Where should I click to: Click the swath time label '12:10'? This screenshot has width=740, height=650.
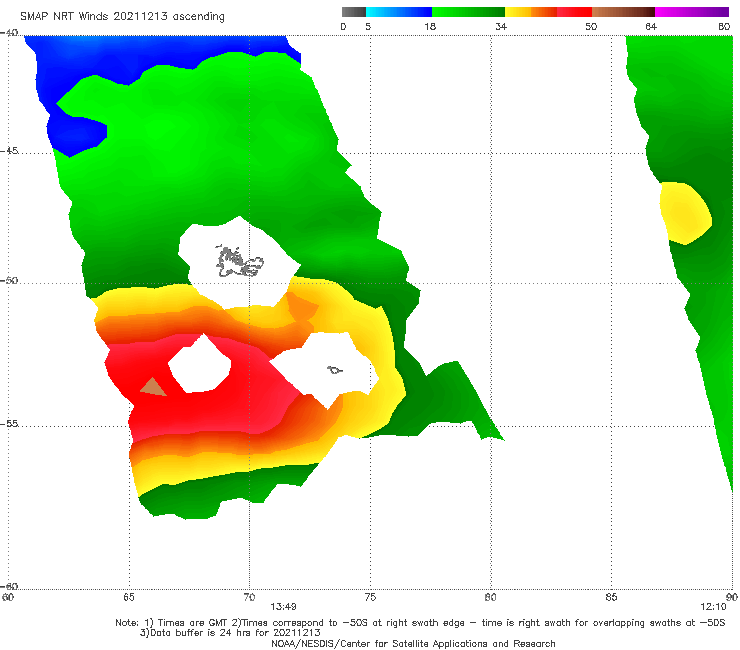[x=713, y=607]
